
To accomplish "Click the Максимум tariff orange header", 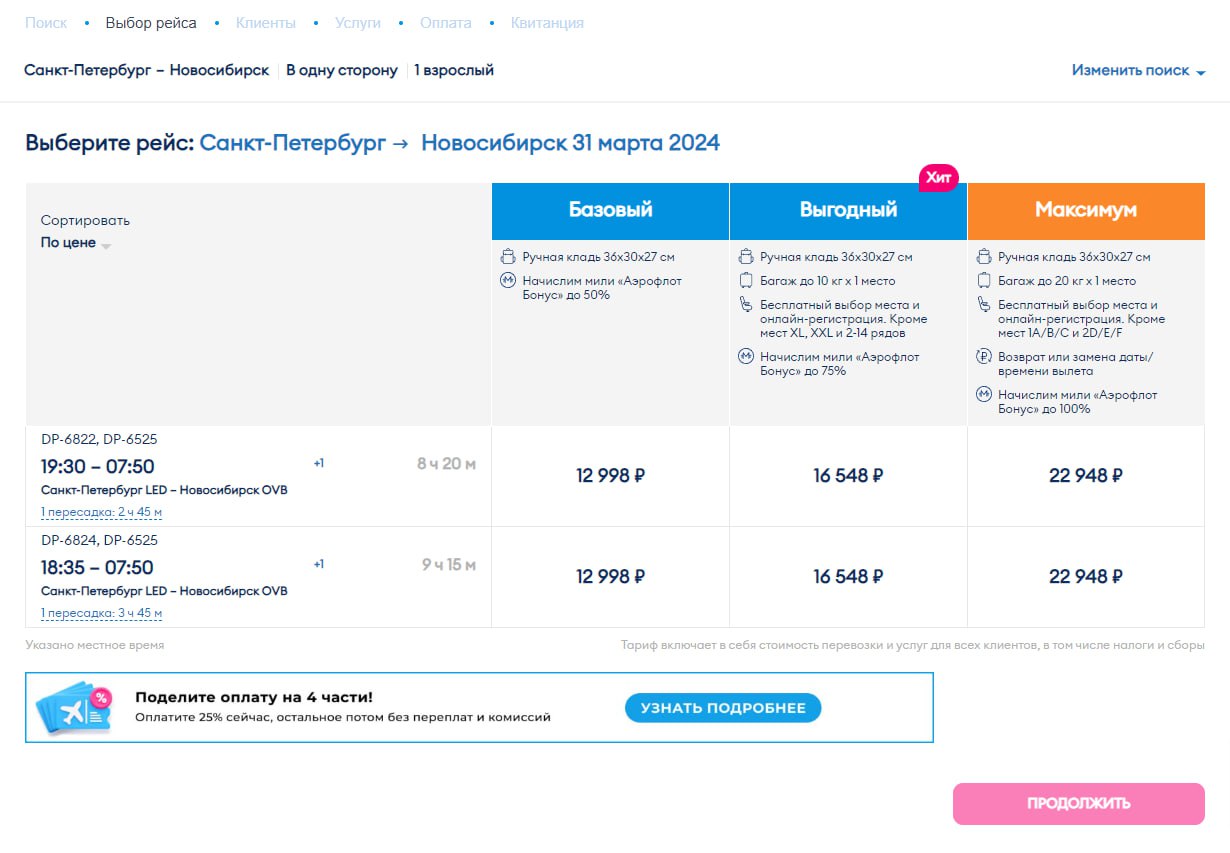I will click(1086, 211).
